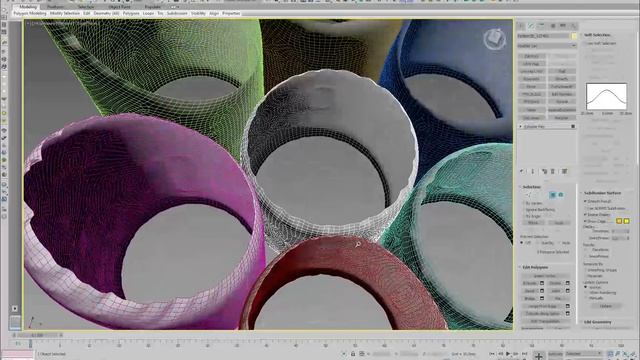Viewport: 640px width, 360px height.
Task: Select Preview Selection SubObj radio button
Action: (x=538, y=243)
